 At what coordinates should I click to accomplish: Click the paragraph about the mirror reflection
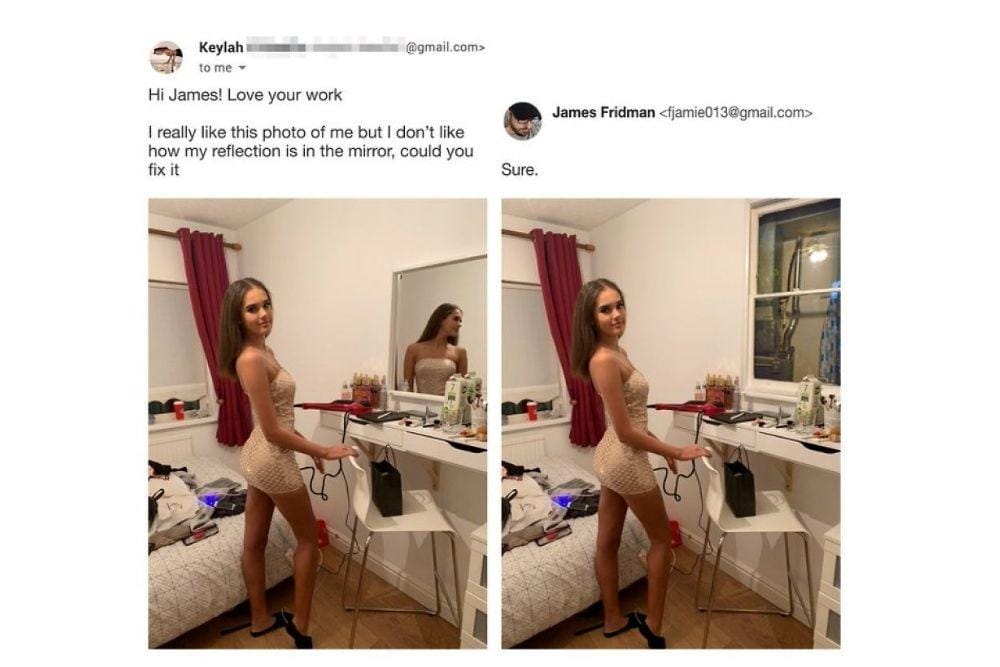pyautogui.click(x=311, y=151)
